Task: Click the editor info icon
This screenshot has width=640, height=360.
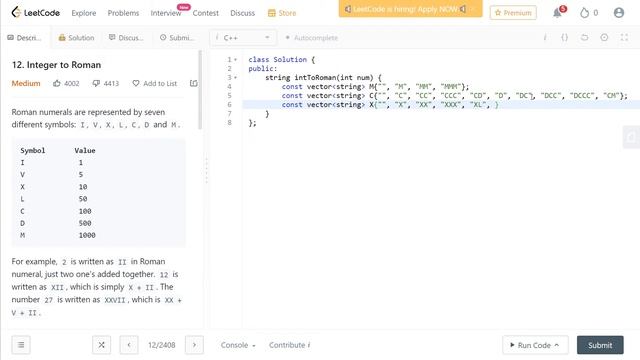Action: (545, 38)
